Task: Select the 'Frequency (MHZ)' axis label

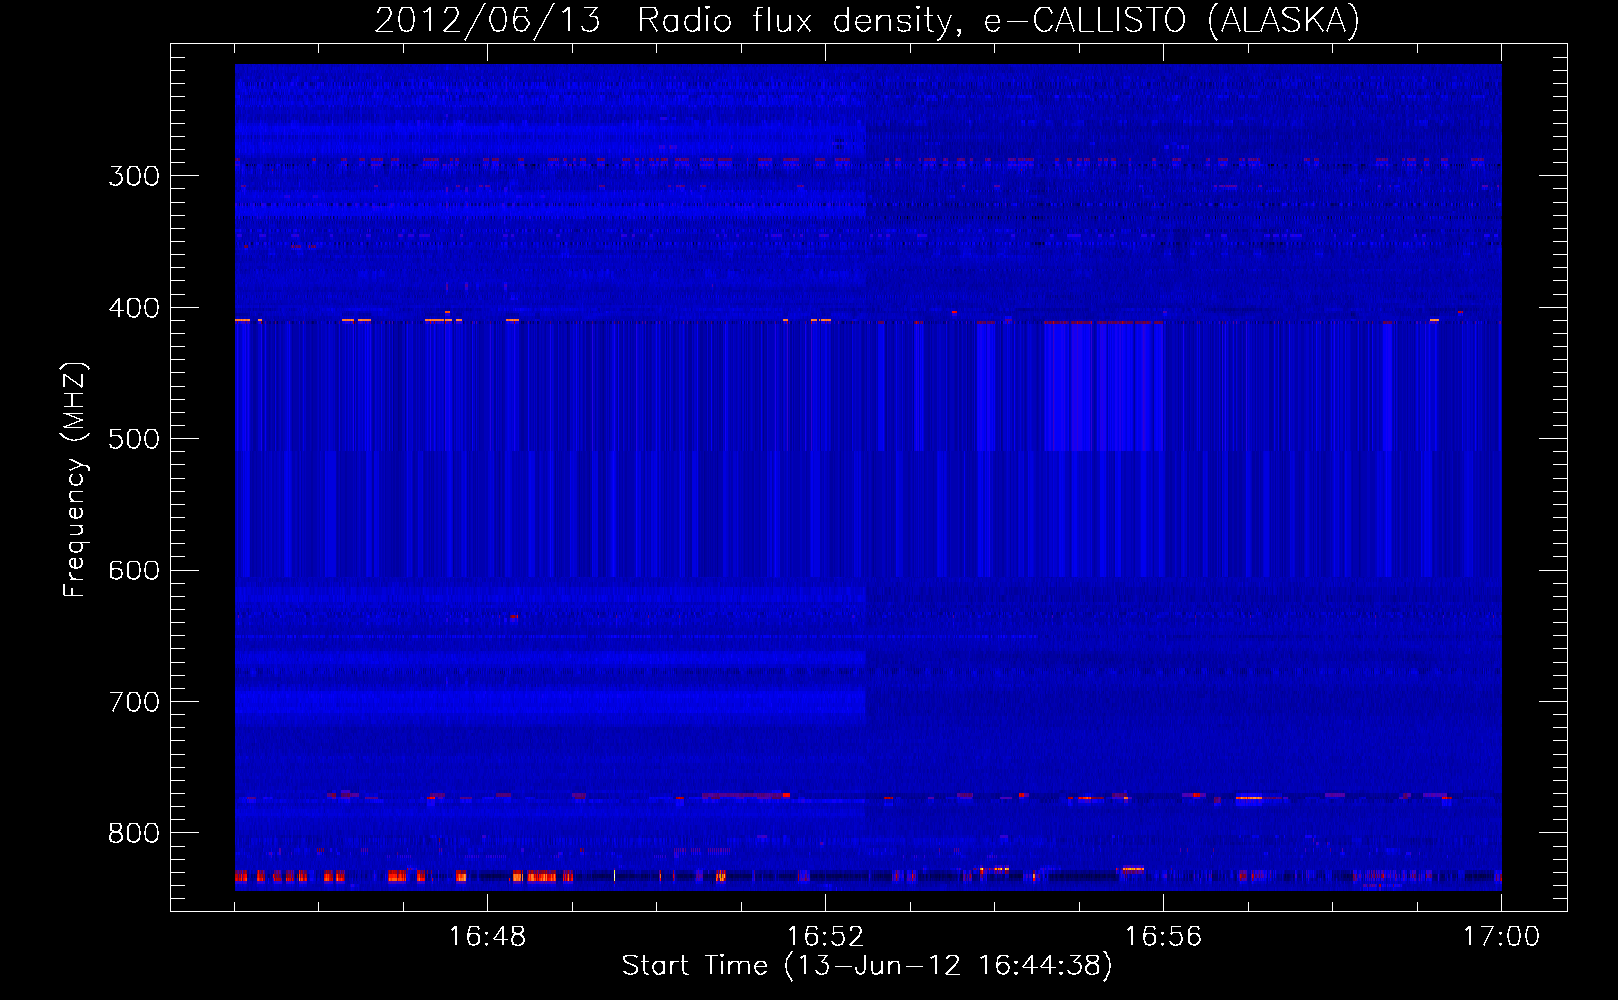Action: coord(75,480)
